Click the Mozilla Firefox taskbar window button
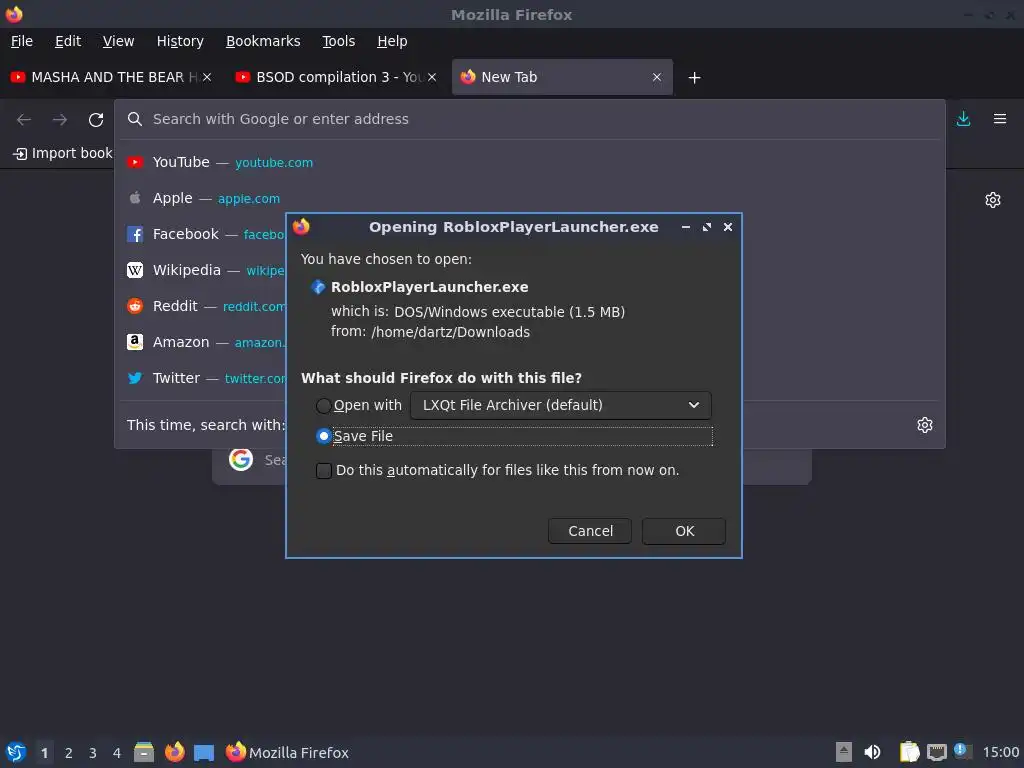The width and height of the screenshot is (1024, 768). coord(287,752)
